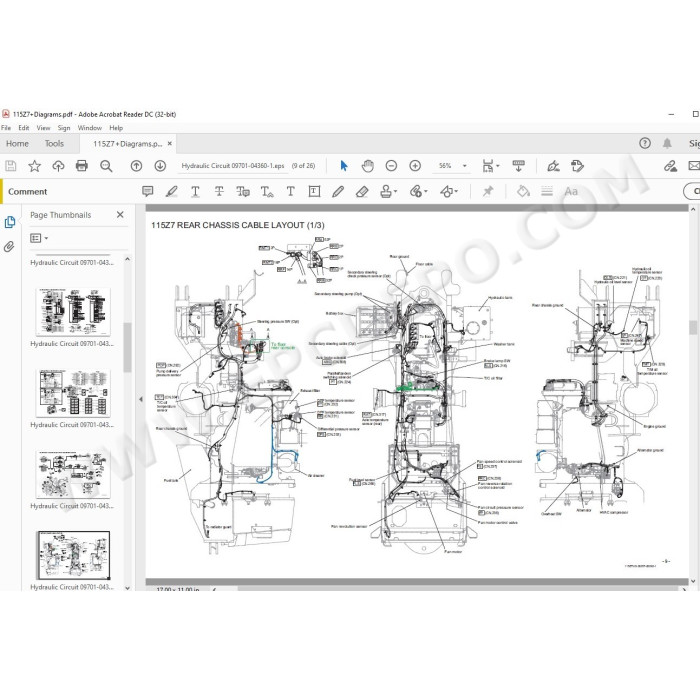Click the scrolling mode keyboard icon
The width and height of the screenshot is (700, 700).
tap(518, 166)
